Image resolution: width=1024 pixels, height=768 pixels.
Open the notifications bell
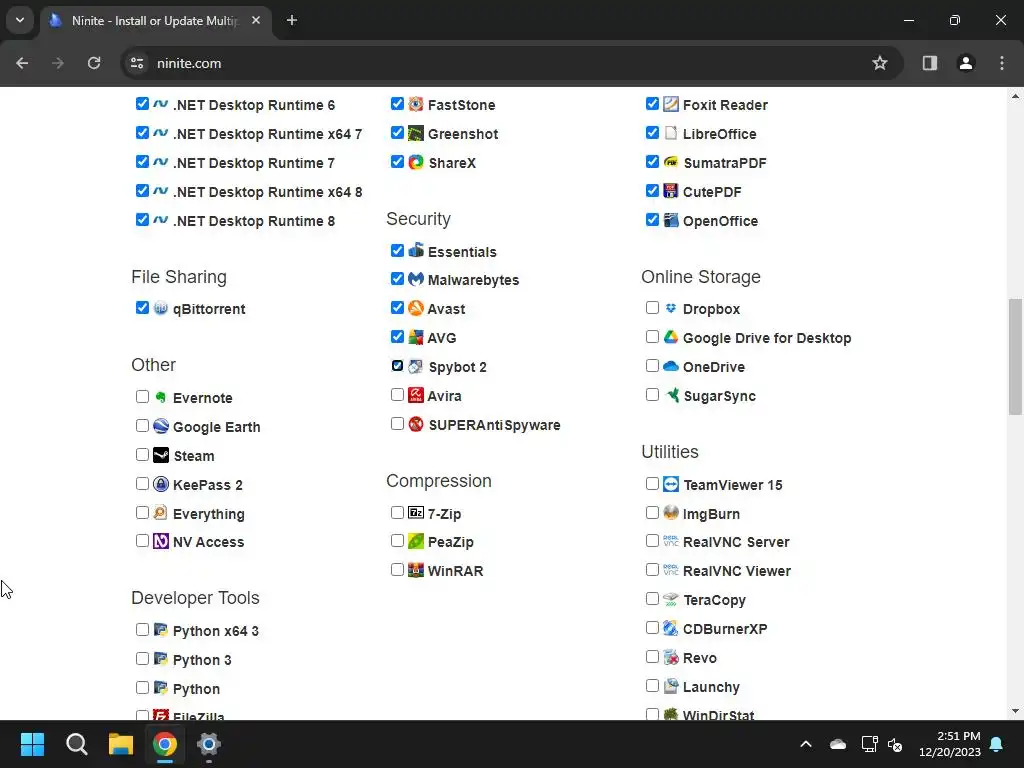click(997, 744)
